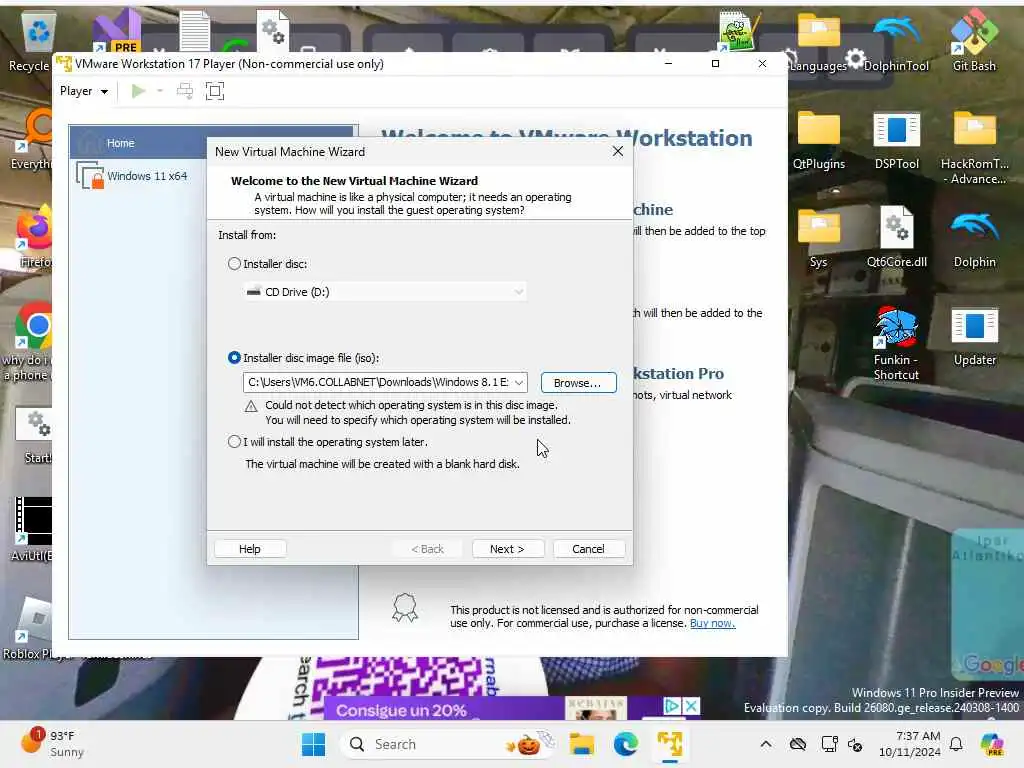Open the Updater desktop icon
Screen dimensions: 1024x768
[x=974, y=336]
